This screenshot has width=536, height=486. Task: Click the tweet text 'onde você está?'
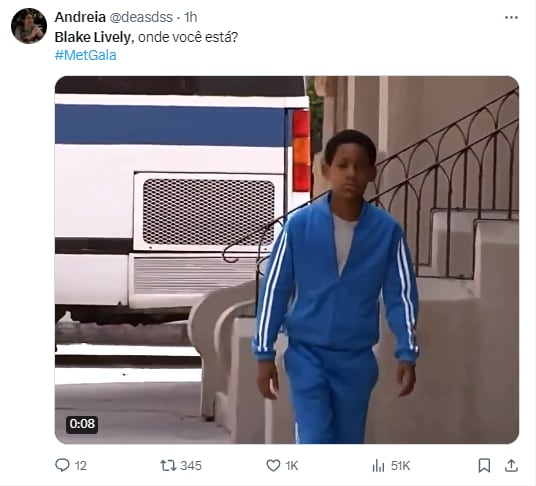click(x=188, y=37)
